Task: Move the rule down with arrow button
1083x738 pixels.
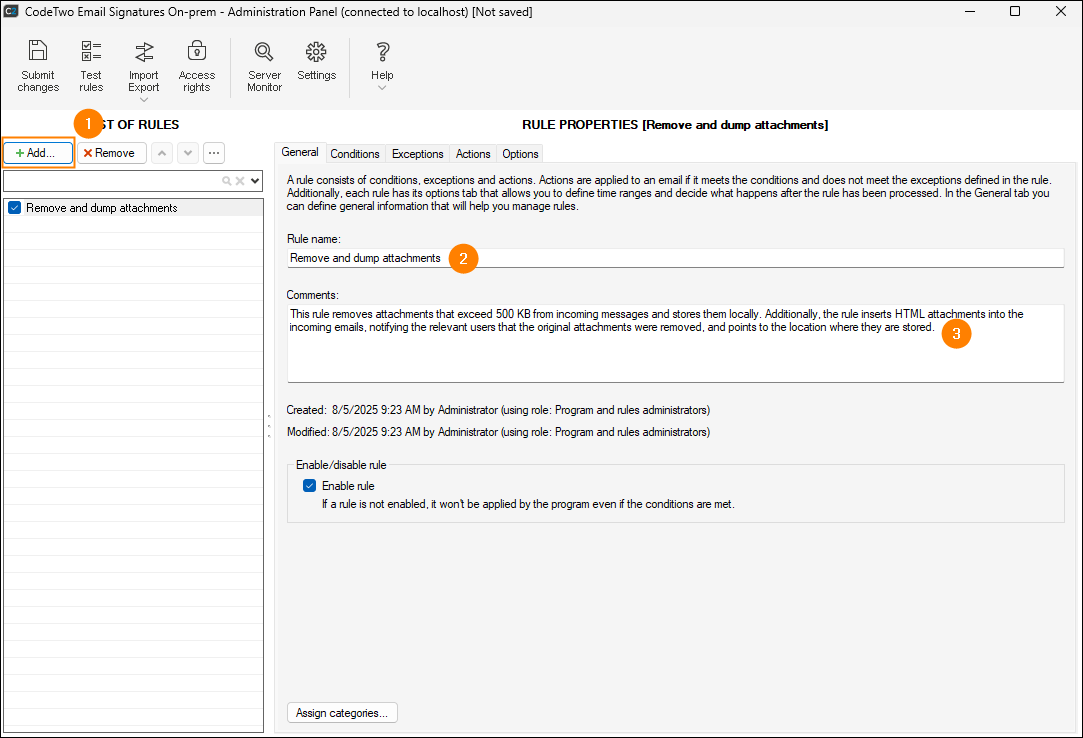Action: click(187, 153)
